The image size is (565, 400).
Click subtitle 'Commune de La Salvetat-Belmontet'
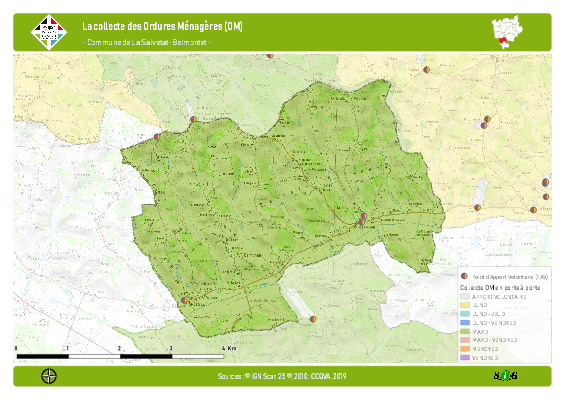[147, 42]
